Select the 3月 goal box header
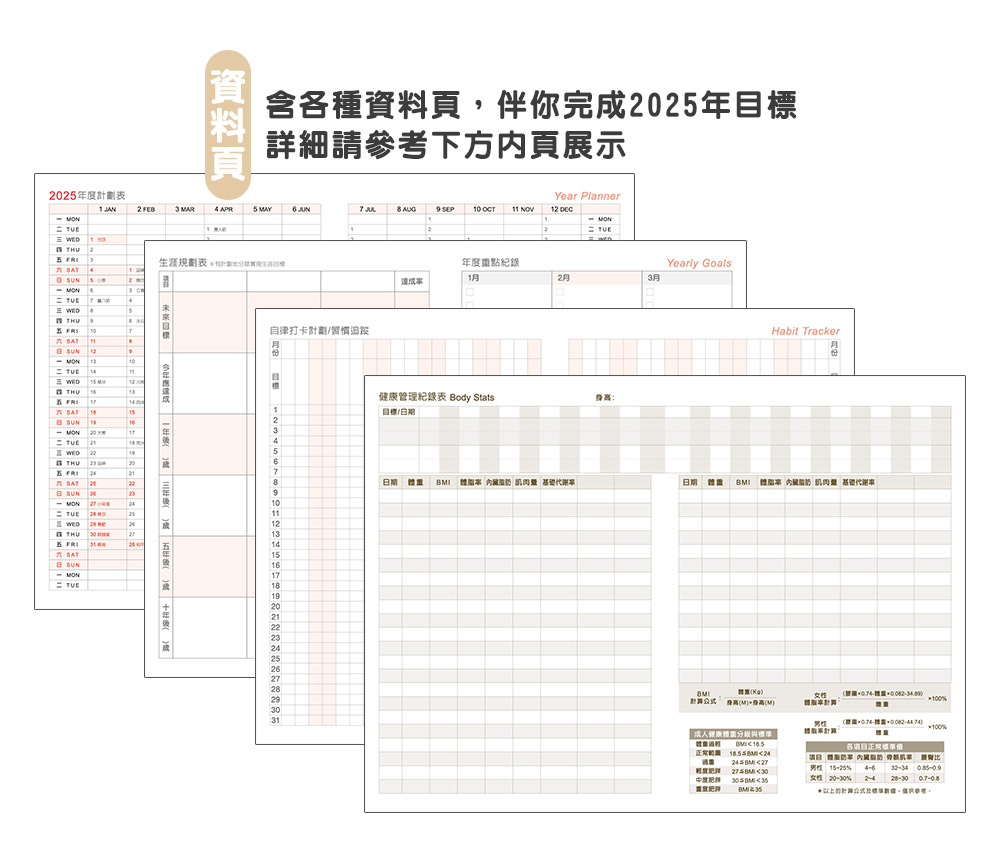The image size is (1000, 850). 688,278
